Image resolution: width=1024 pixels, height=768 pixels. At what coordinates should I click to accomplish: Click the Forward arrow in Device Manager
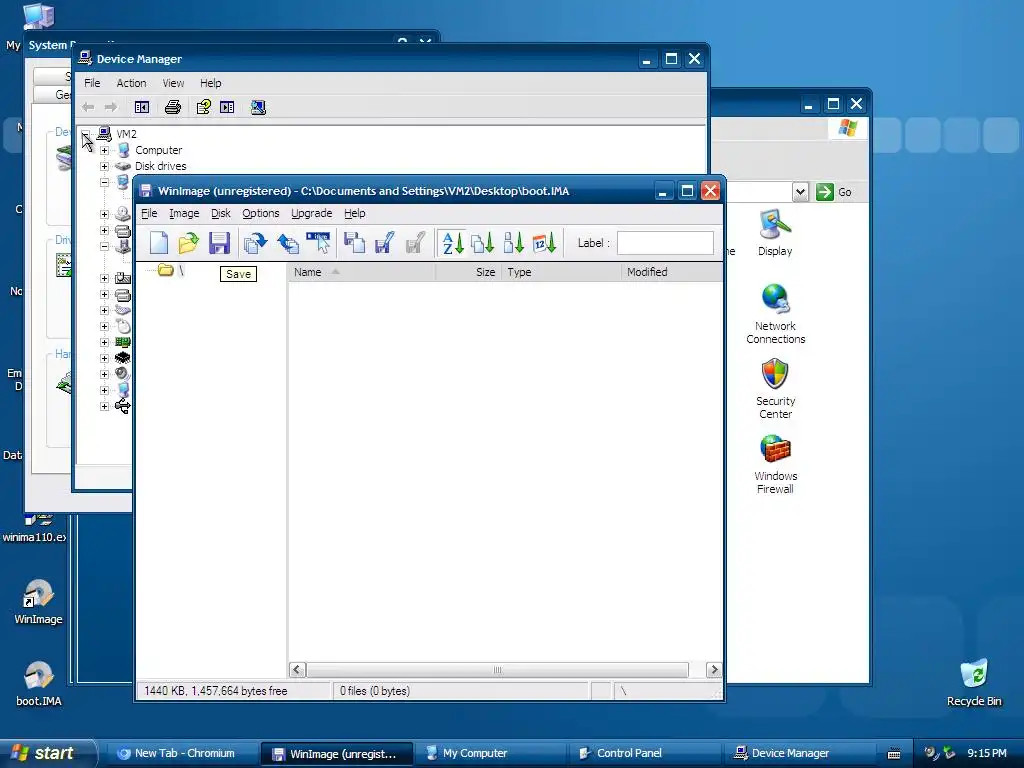point(111,107)
